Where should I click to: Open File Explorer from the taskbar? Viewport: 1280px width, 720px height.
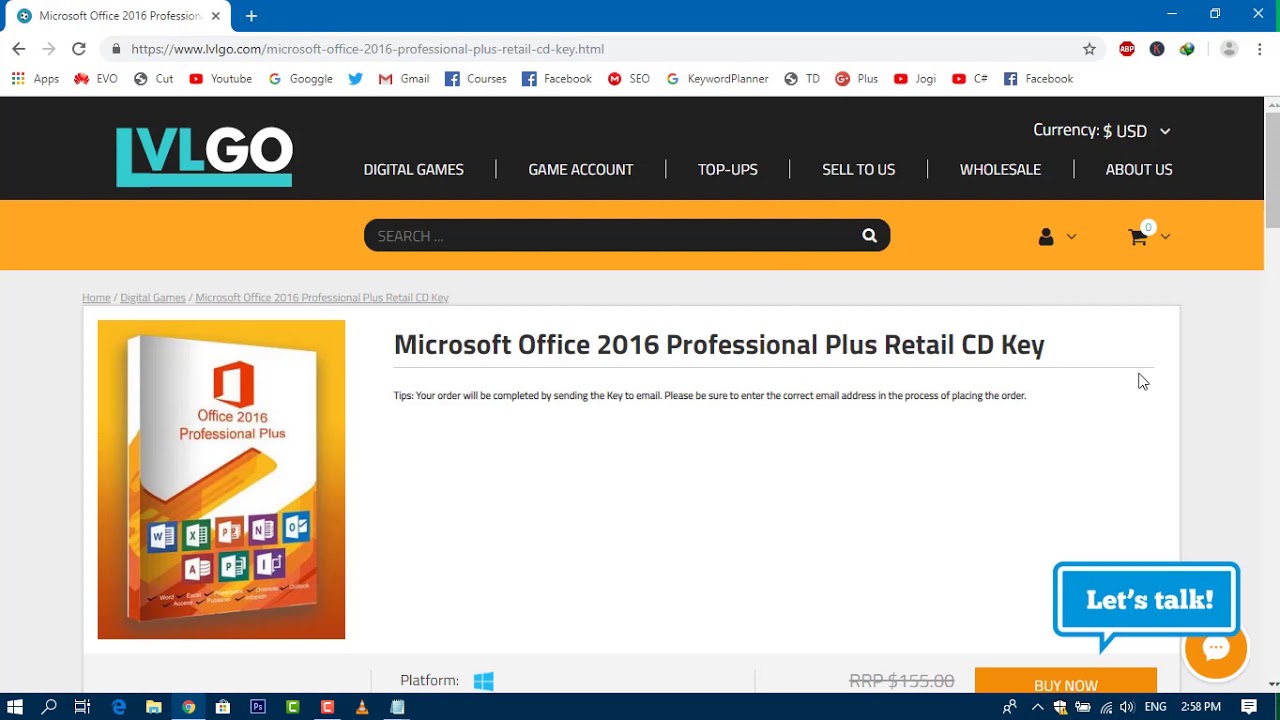153,707
